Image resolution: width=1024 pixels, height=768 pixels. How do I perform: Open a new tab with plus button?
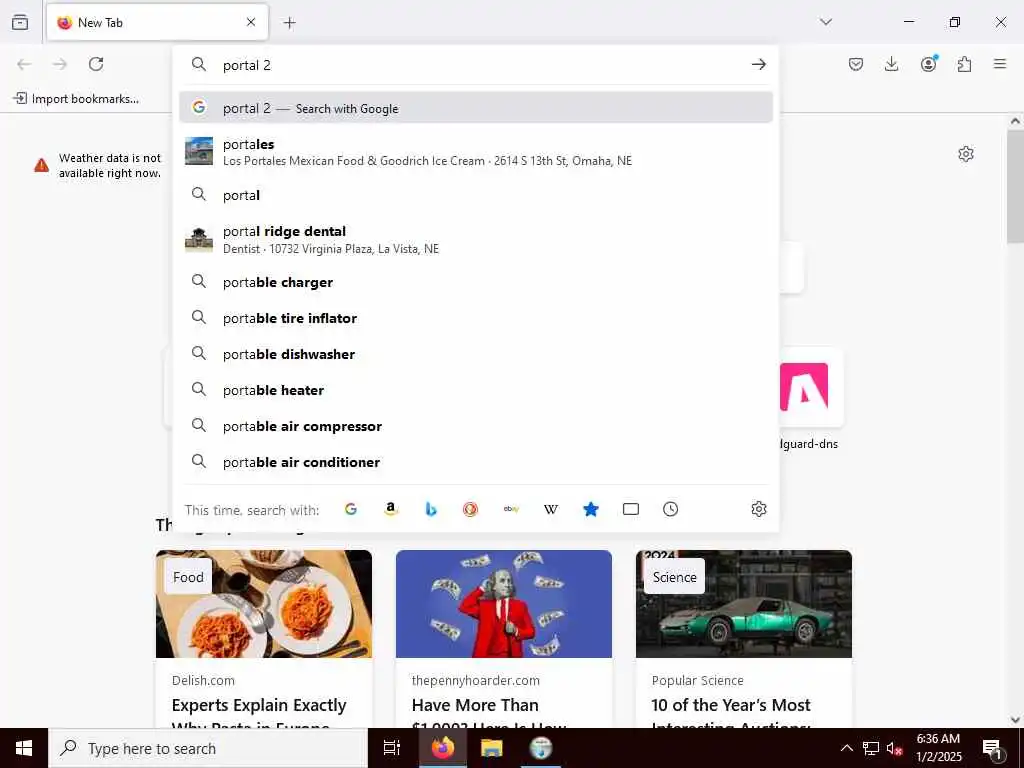[289, 23]
